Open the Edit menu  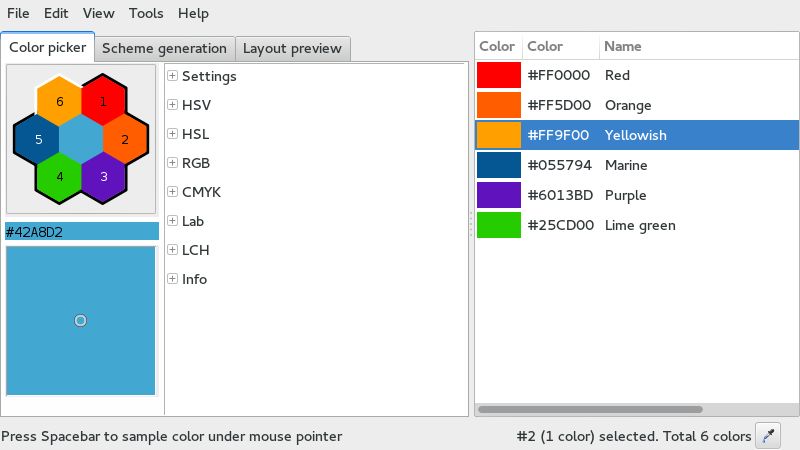56,13
